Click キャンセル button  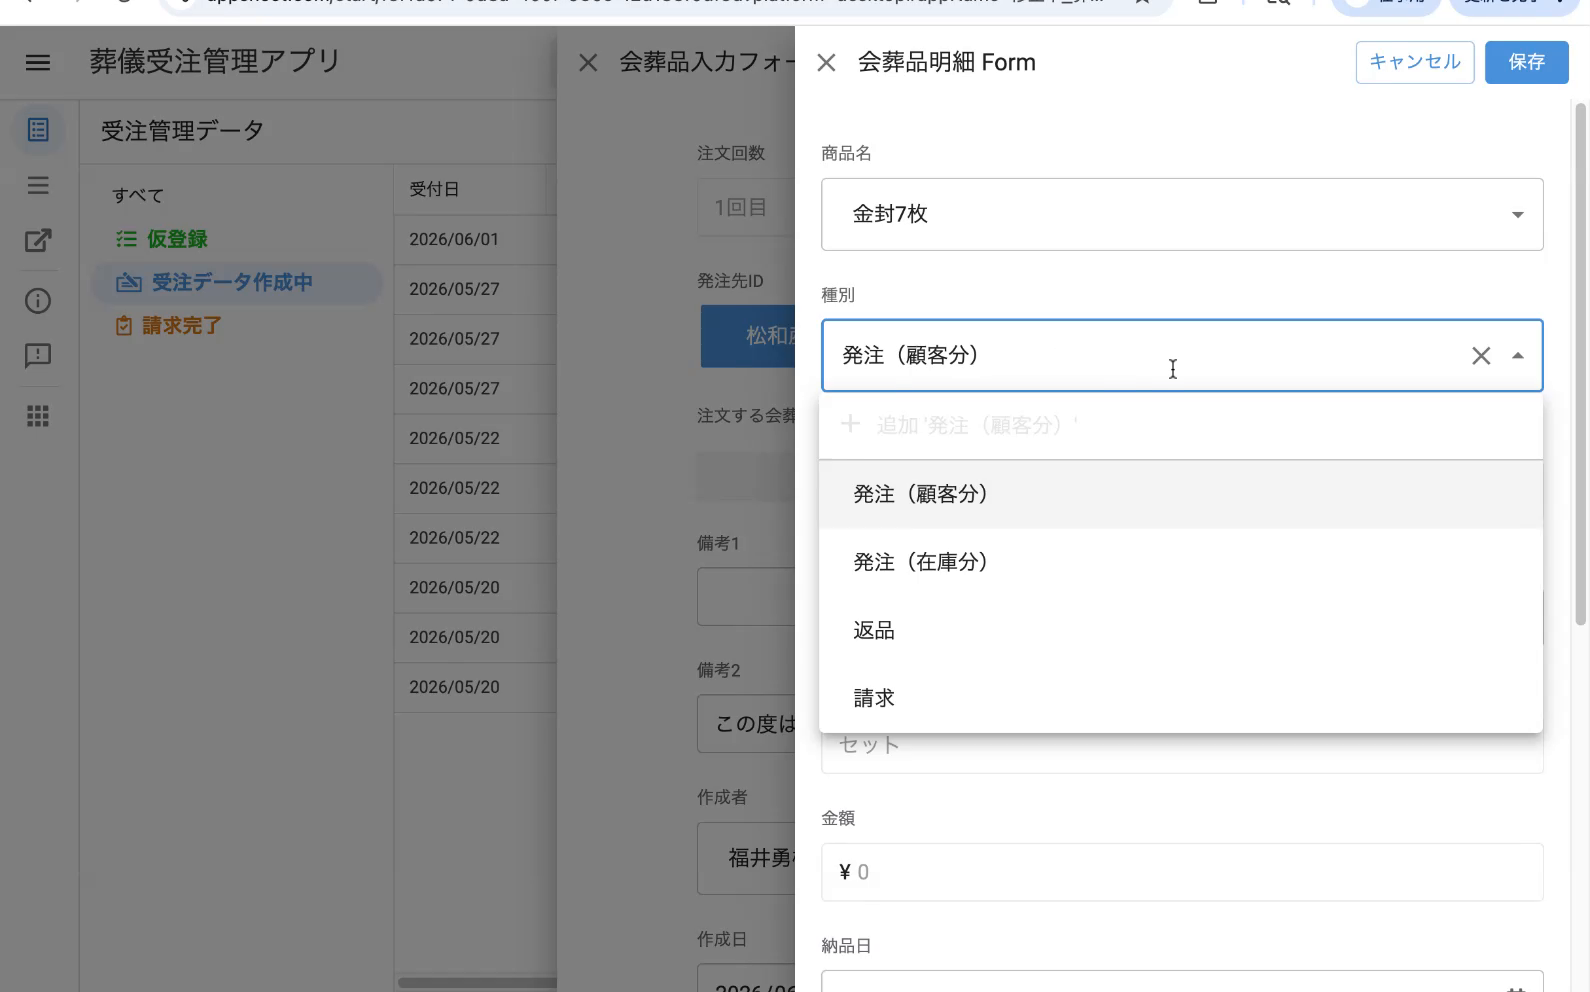coord(1415,62)
